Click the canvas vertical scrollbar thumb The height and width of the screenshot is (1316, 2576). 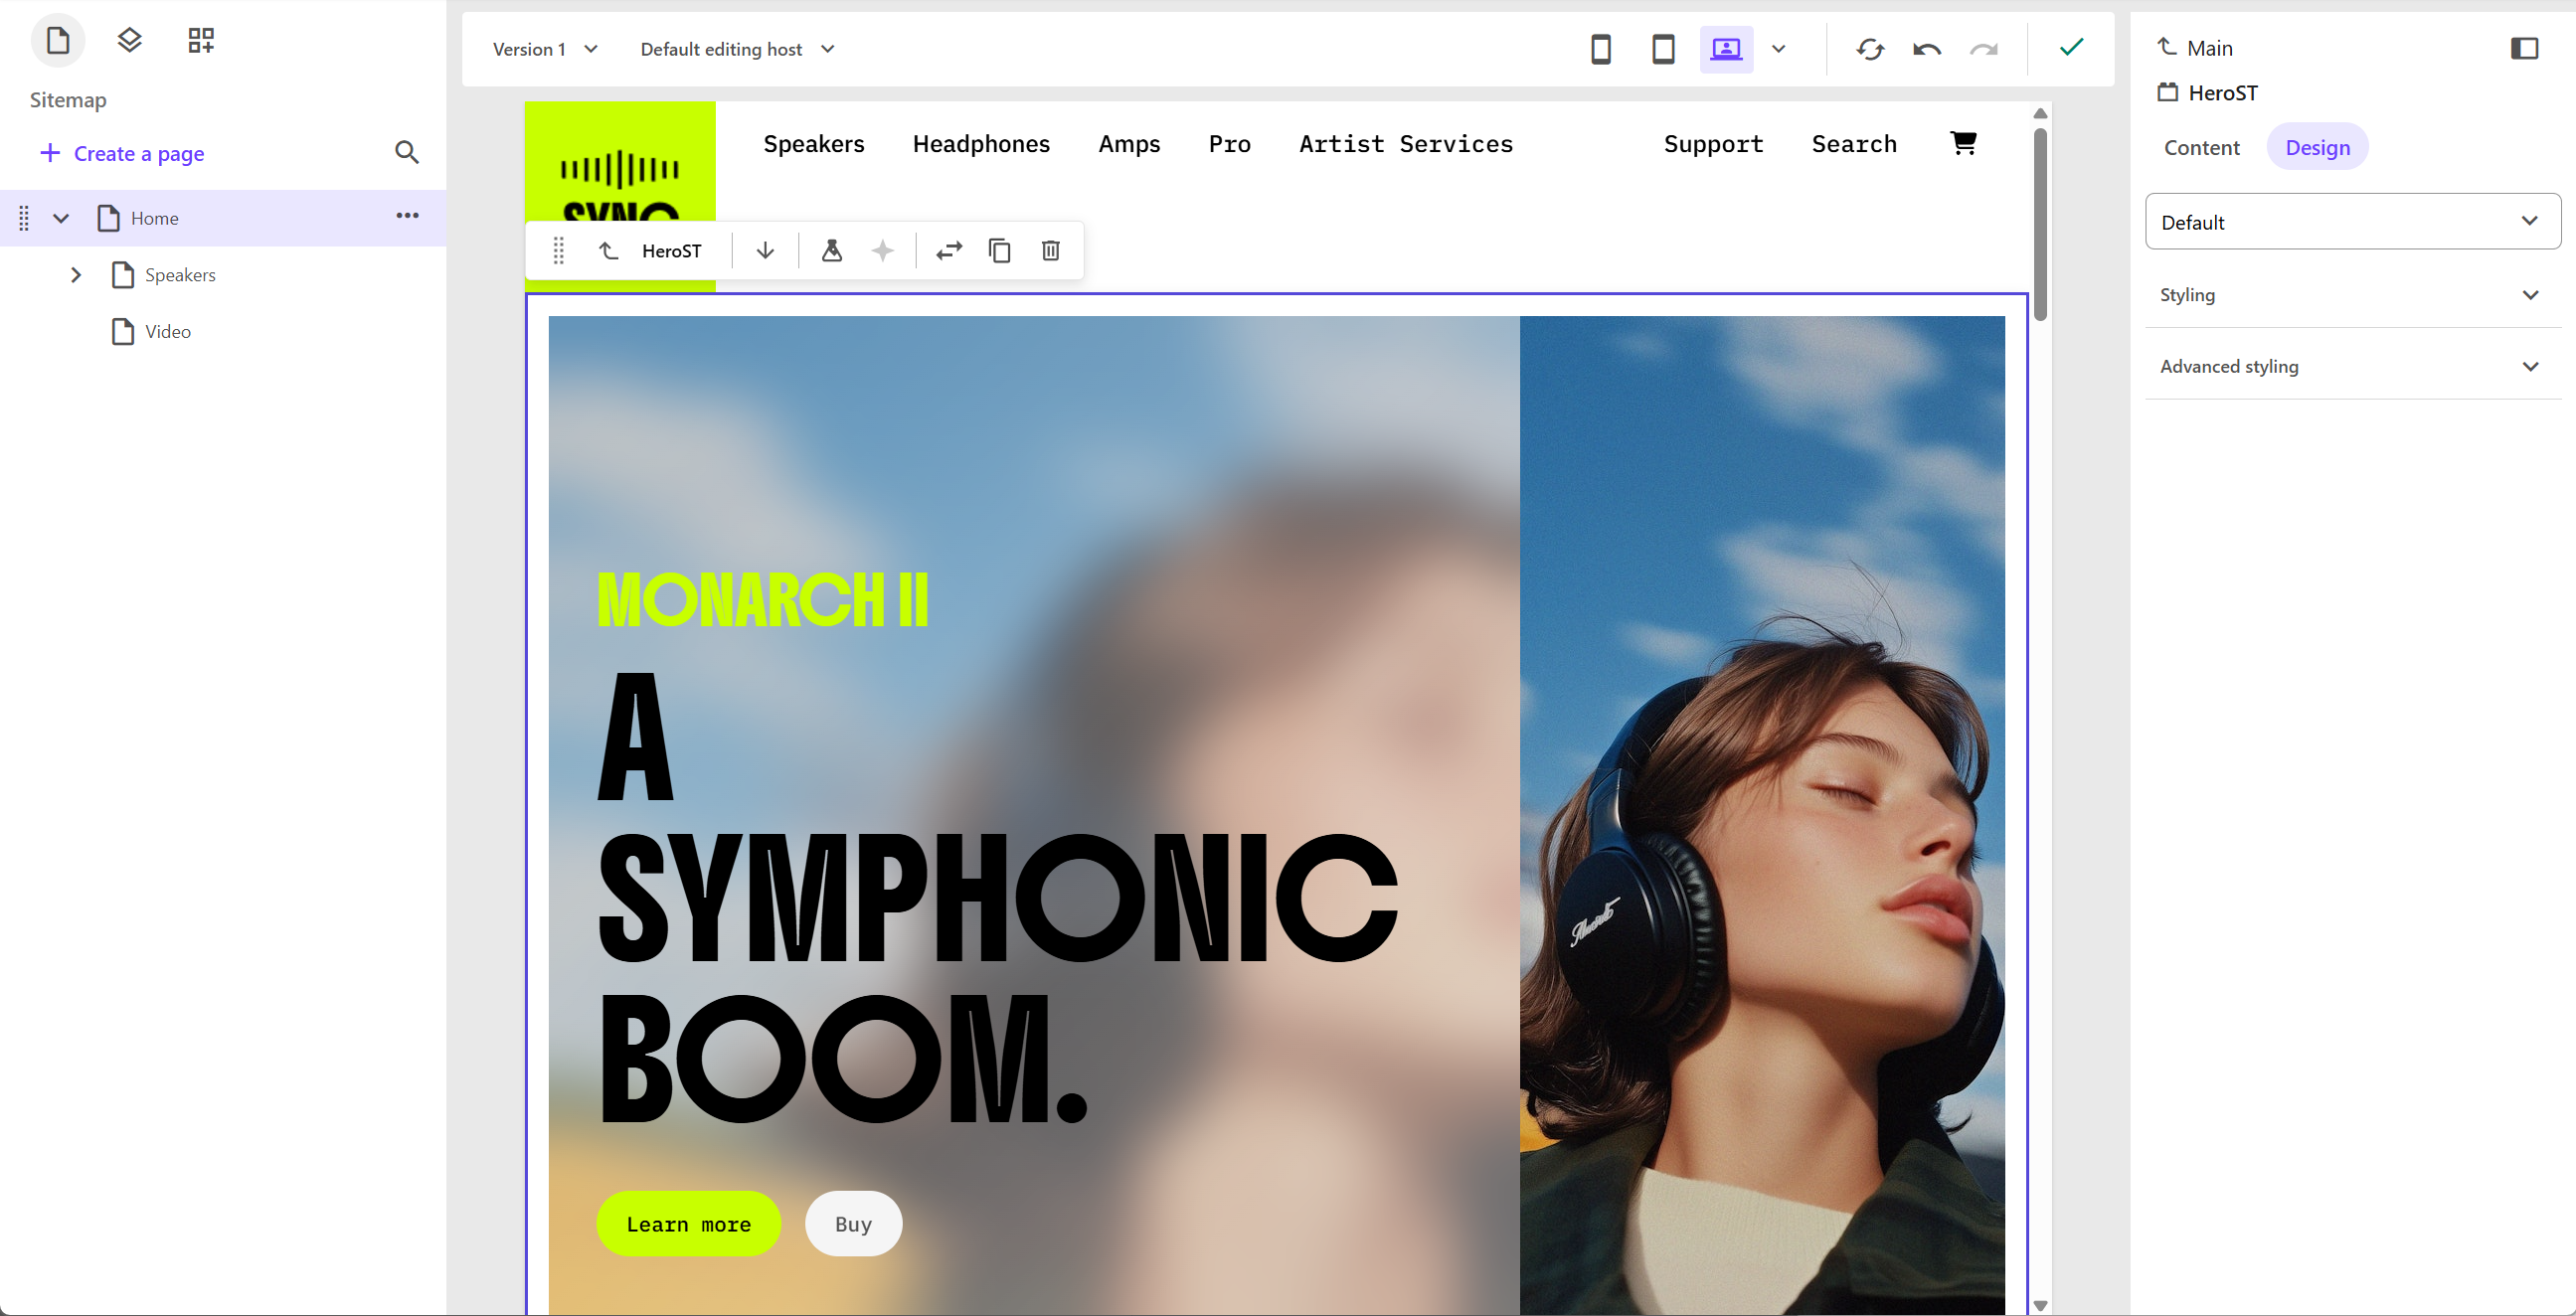click(x=2040, y=224)
